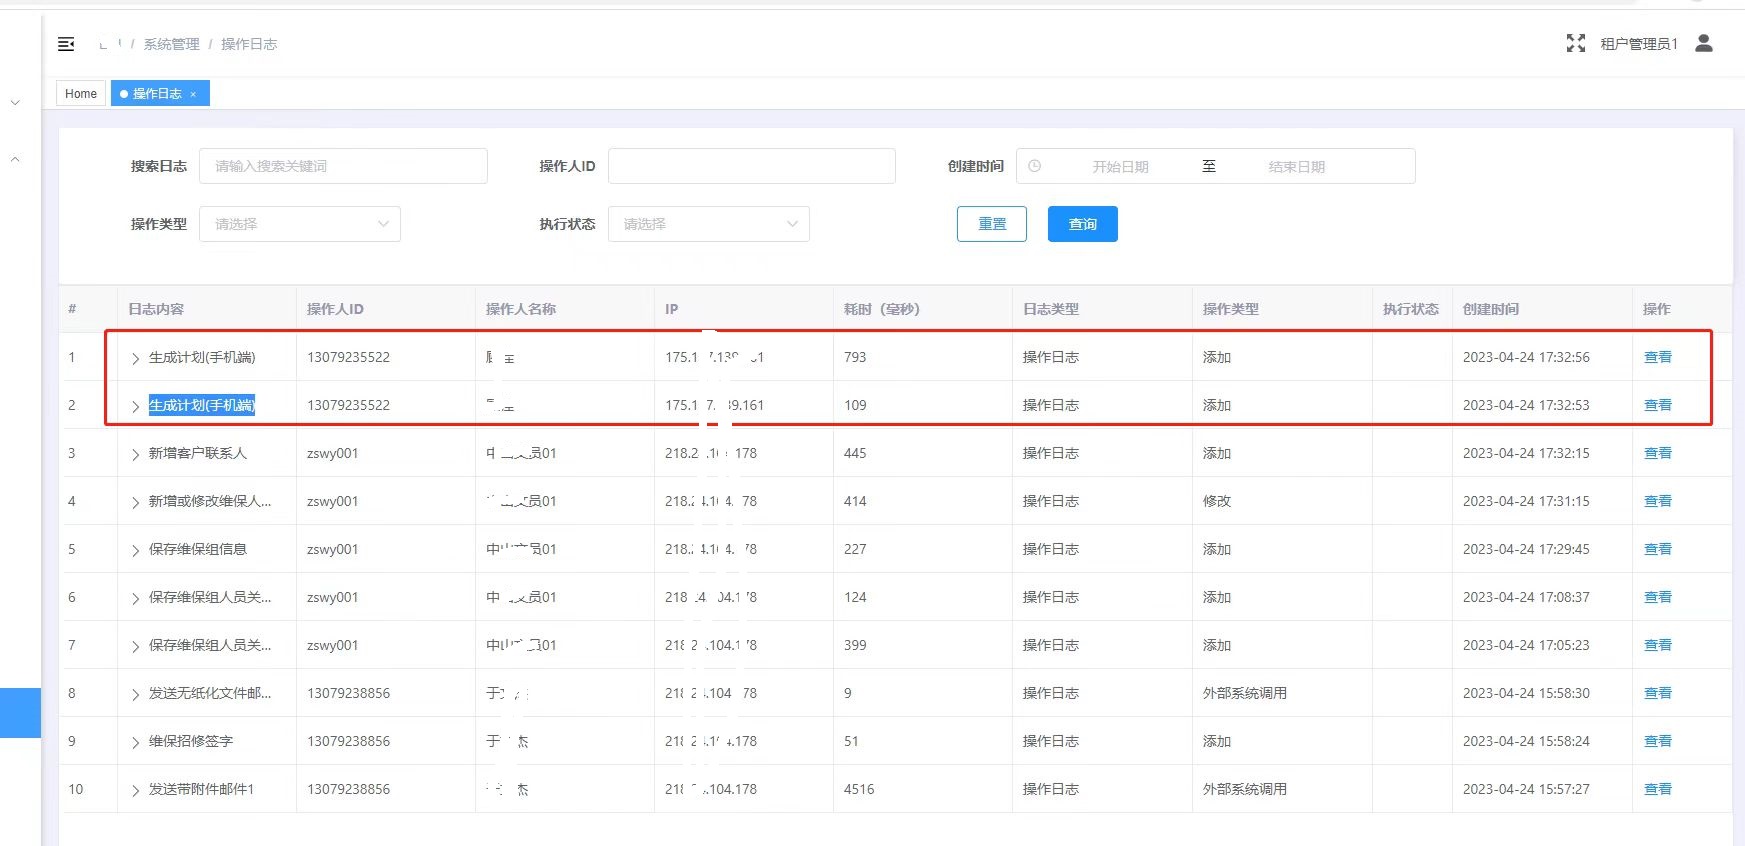Click the clock icon in the date range field
Screen dimensions: 1745x846
point(1035,166)
